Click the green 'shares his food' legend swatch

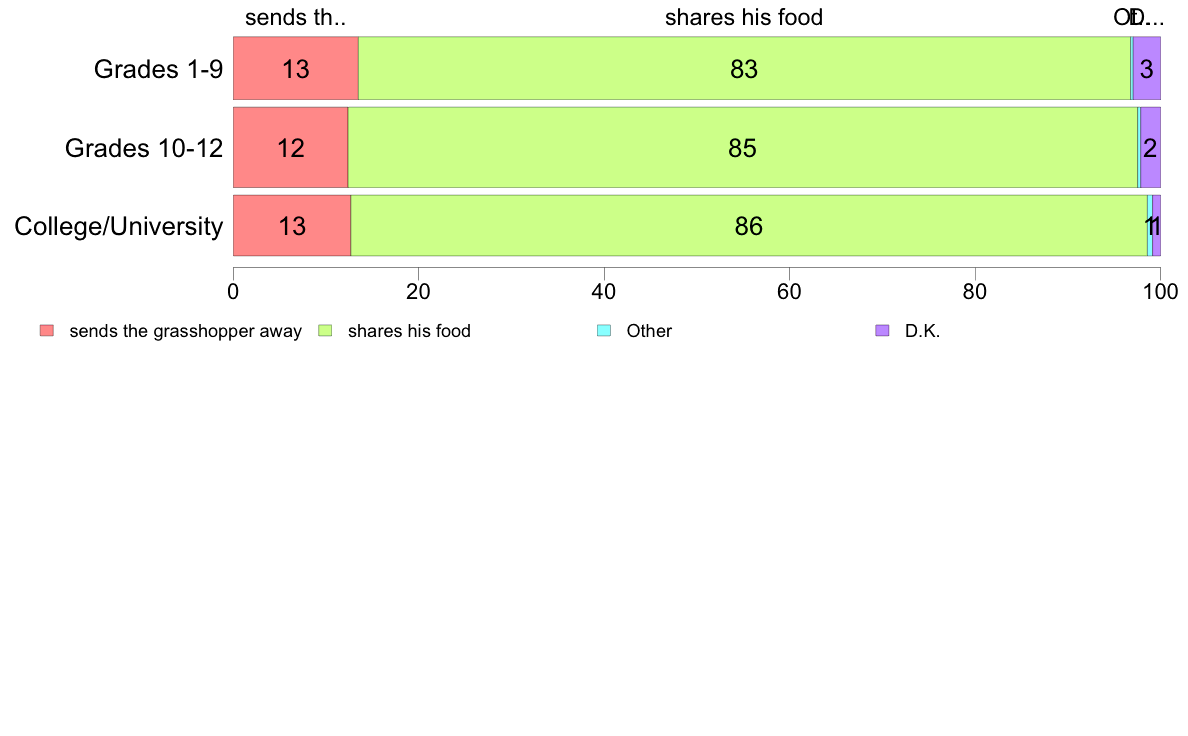coord(325,330)
